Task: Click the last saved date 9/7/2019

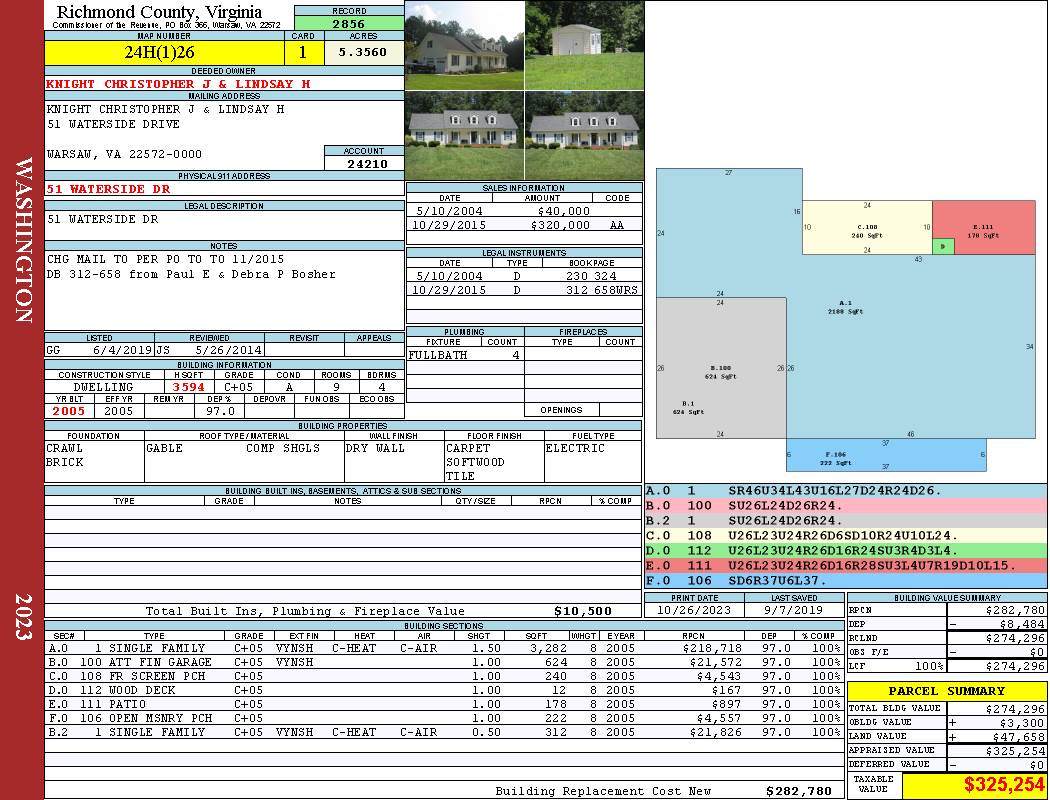Action: click(x=794, y=610)
